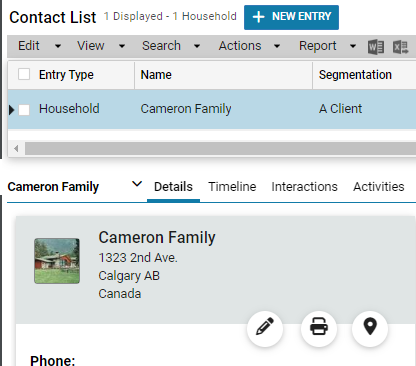Click the New Entry button
416x366 pixels.
click(x=291, y=17)
